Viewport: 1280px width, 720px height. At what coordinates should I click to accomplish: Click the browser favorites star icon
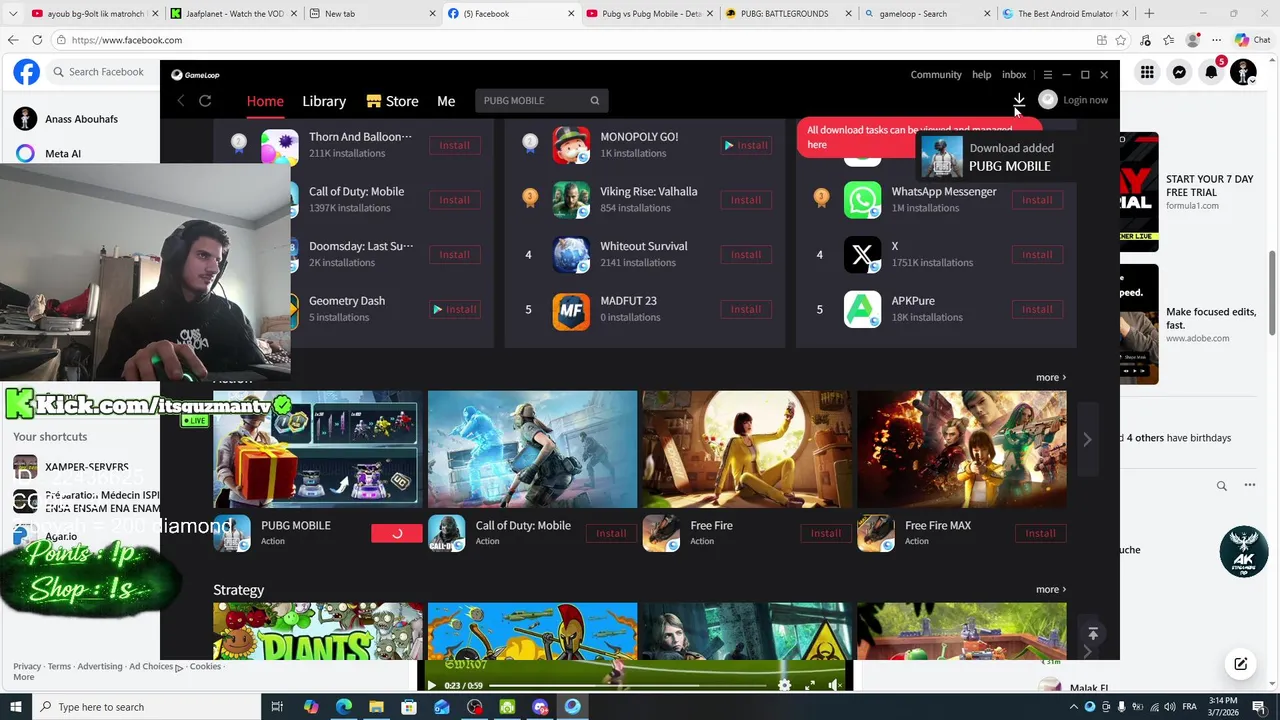1121,40
